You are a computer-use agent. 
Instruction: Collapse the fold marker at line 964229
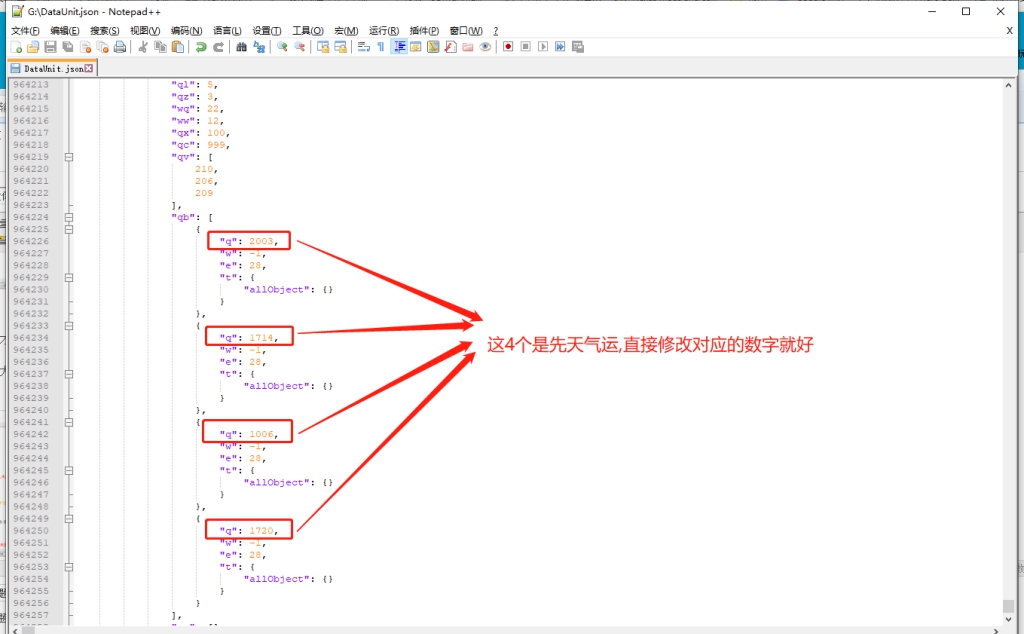pos(69,277)
